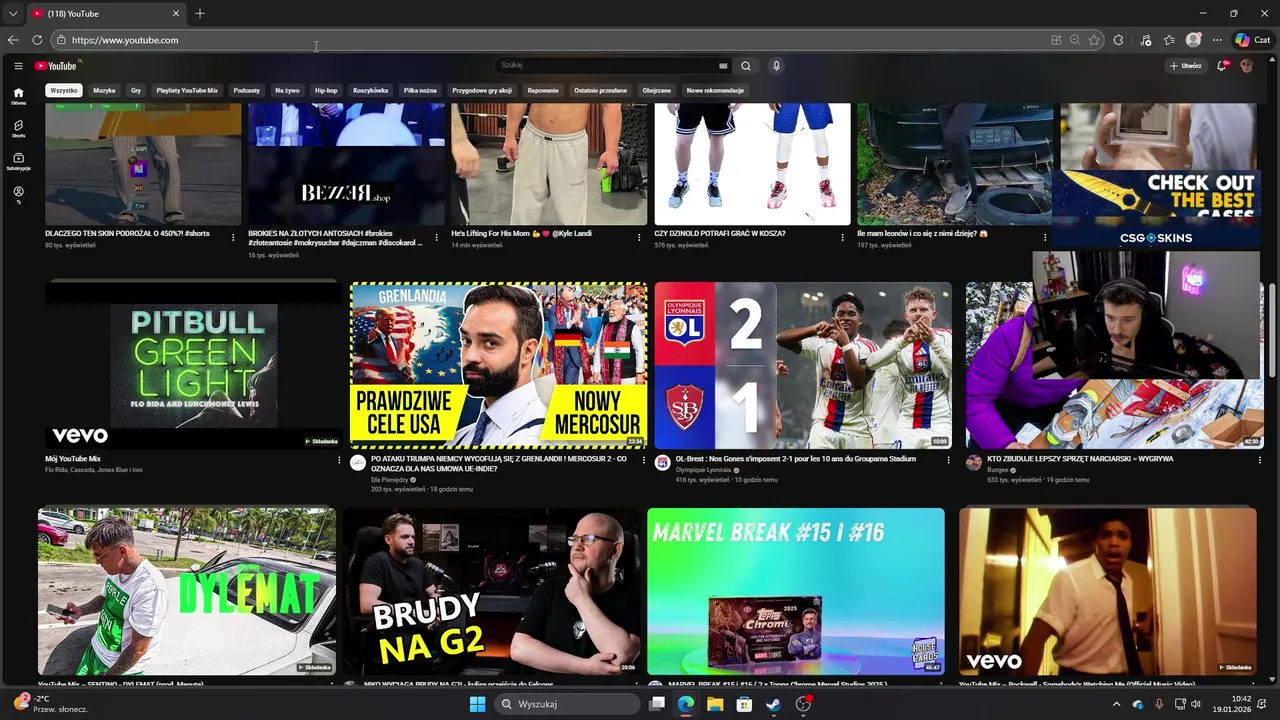Open browser settings three-dot menu

(1217, 40)
